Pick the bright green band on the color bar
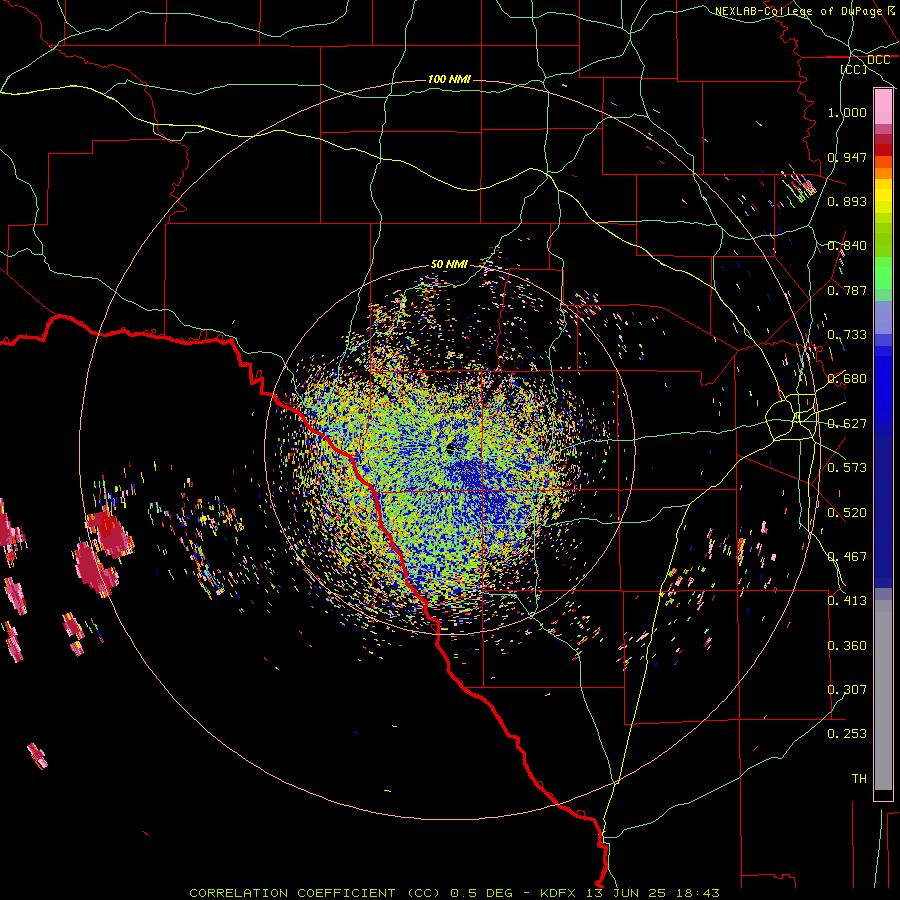 click(883, 273)
